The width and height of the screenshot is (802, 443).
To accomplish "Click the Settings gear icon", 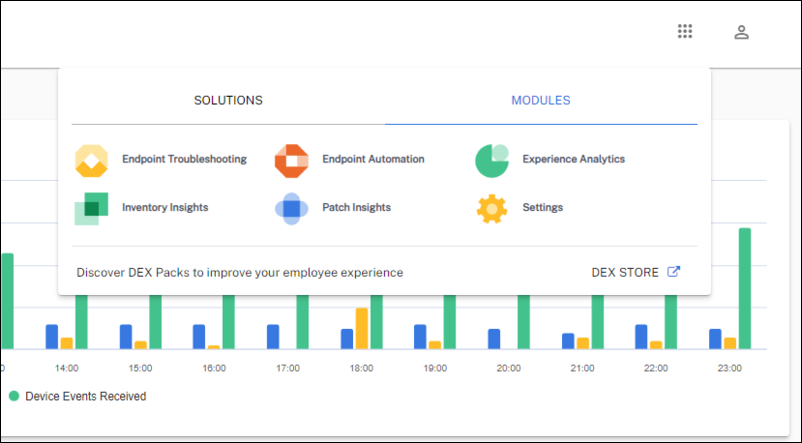I will click(492, 208).
